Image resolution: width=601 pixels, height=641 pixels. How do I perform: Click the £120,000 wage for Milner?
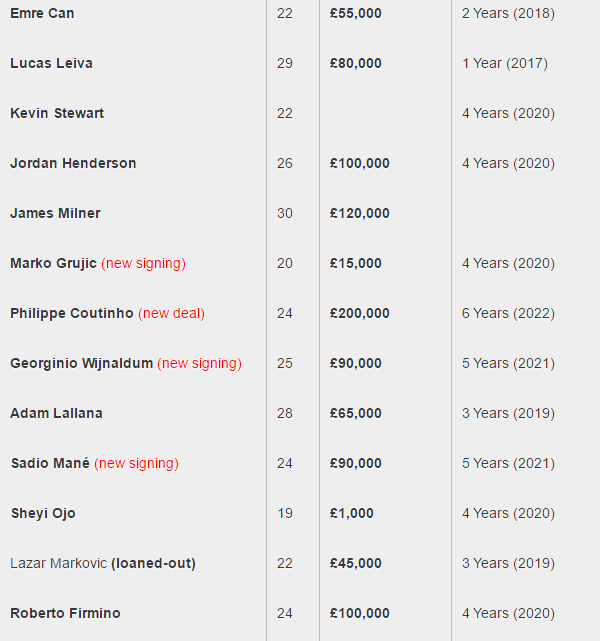coord(360,213)
